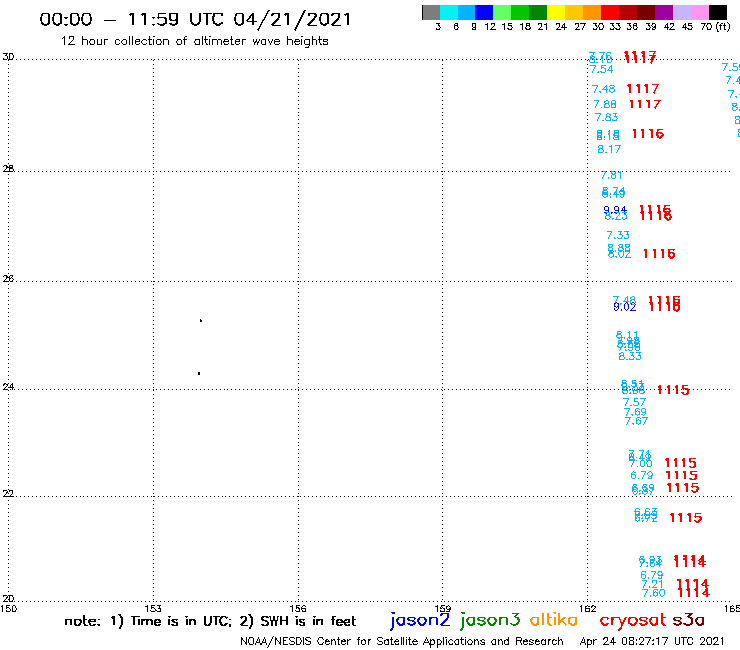Image resolution: width=740 pixels, height=650 pixels.
Task: Click the longitude axis label '162'
Action: 588,609
